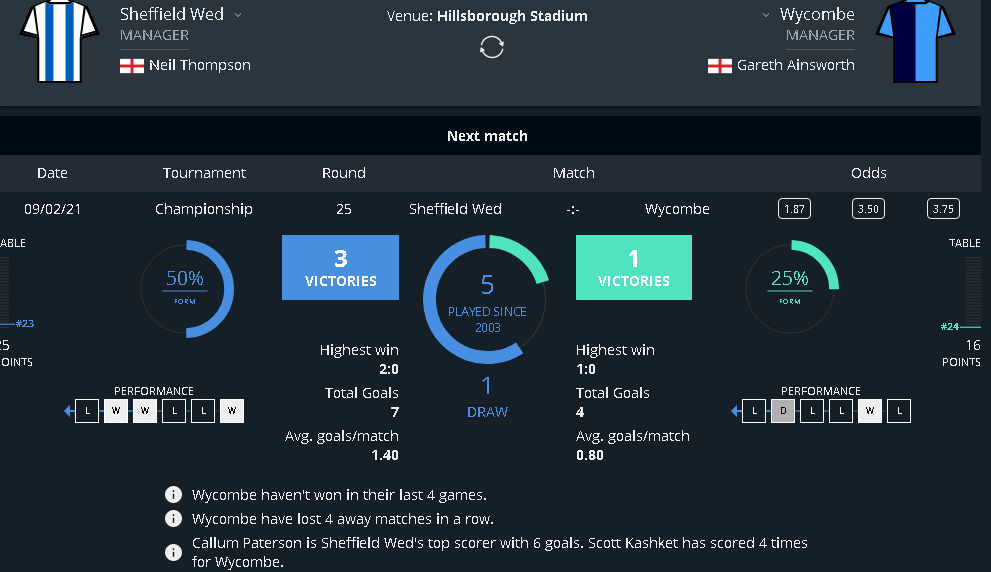Click Gareth Ainsworth manager name
The image size is (991, 572).
tap(795, 65)
